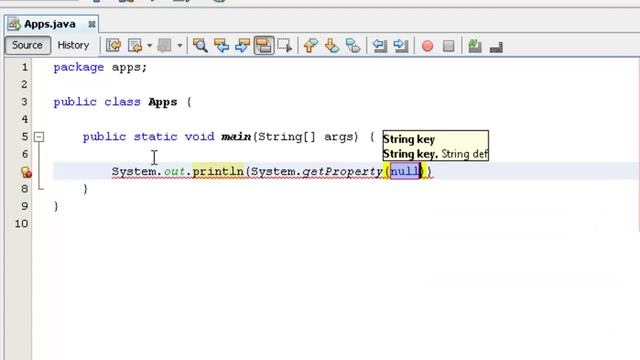
Task: Open the dropdown arrow beside the Back icon
Action: [149, 45]
